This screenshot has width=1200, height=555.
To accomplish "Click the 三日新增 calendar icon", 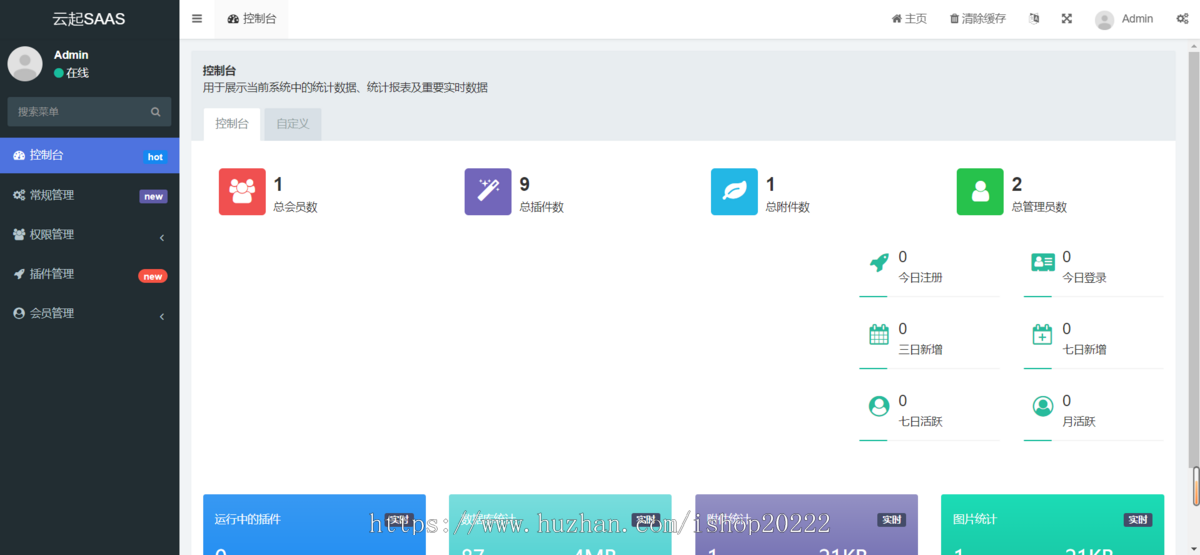I will coord(879,334).
